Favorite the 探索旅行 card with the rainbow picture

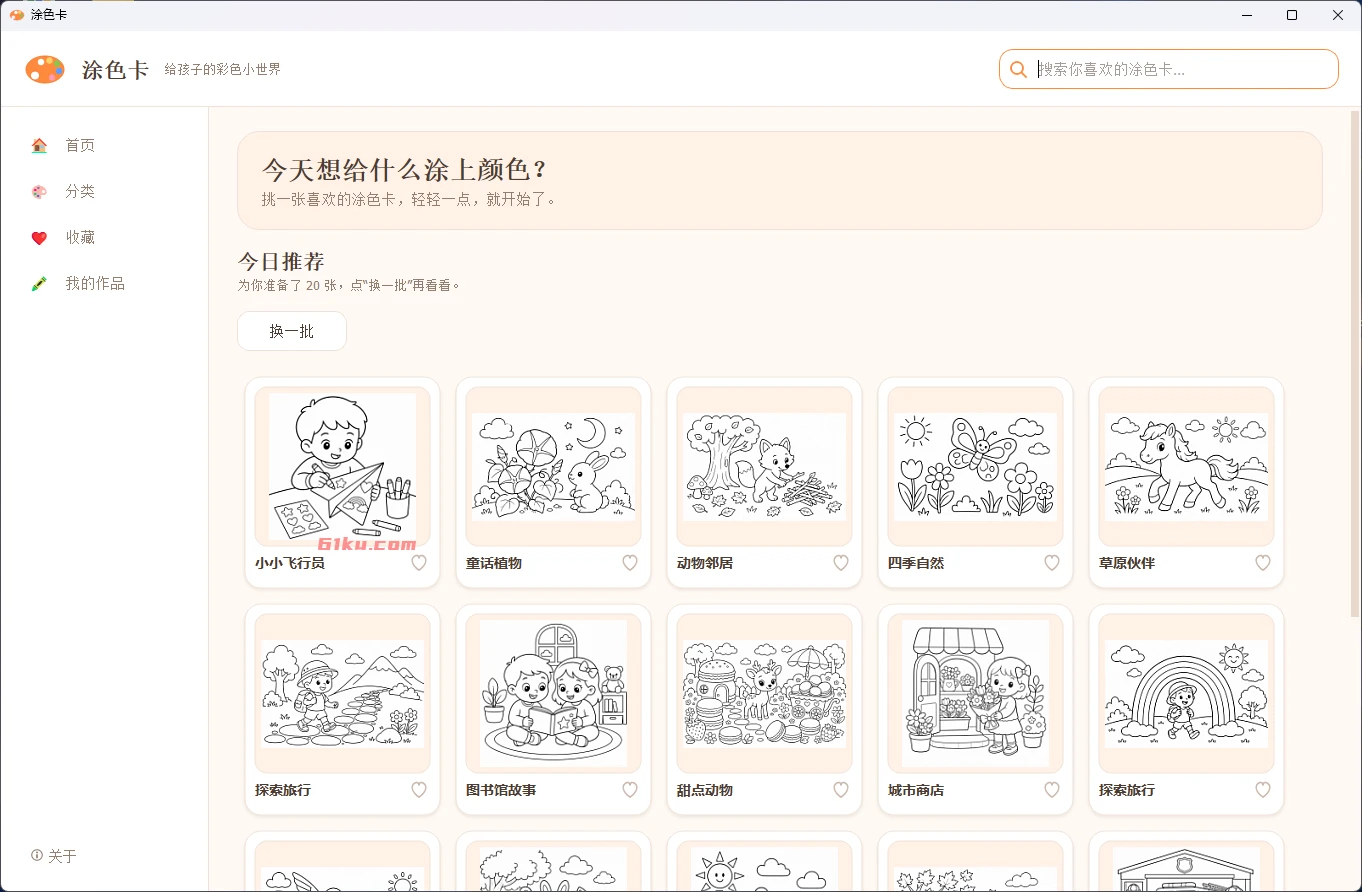pyautogui.click(x=1263, y=790)
